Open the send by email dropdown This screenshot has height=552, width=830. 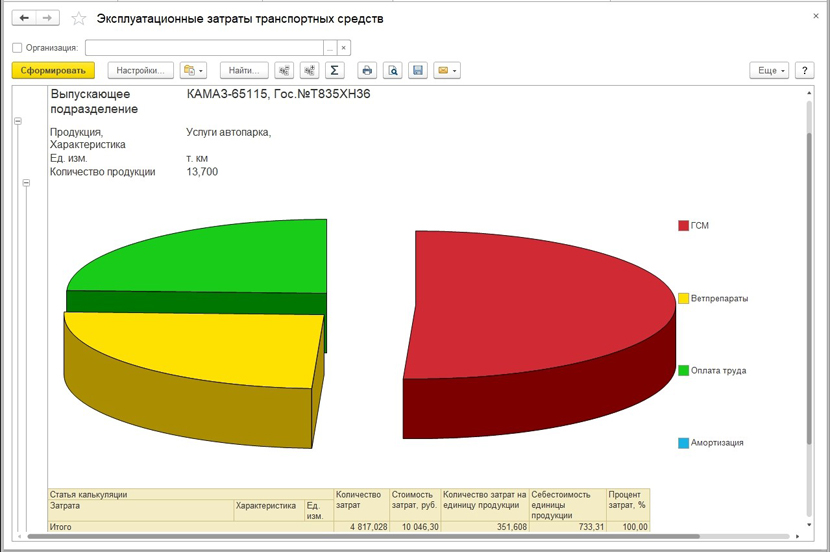447,70
